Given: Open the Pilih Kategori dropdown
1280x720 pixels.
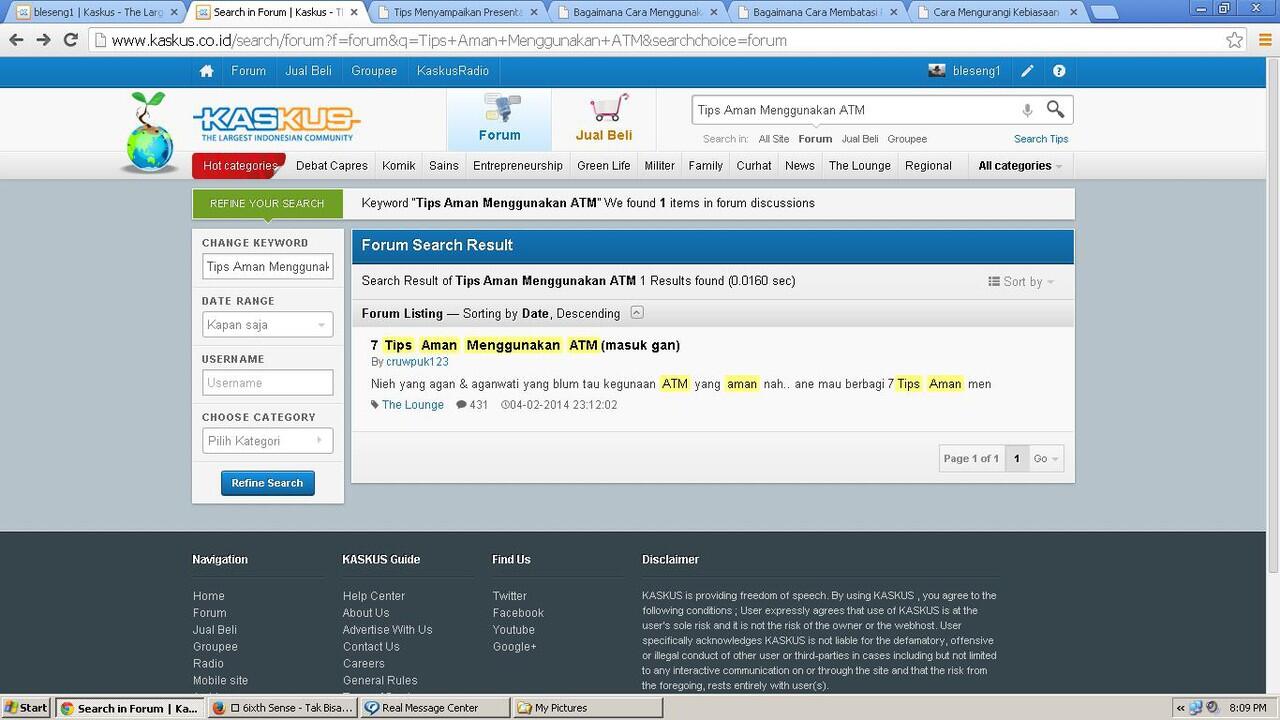Looking at the screenshot, I should point(267,441).
